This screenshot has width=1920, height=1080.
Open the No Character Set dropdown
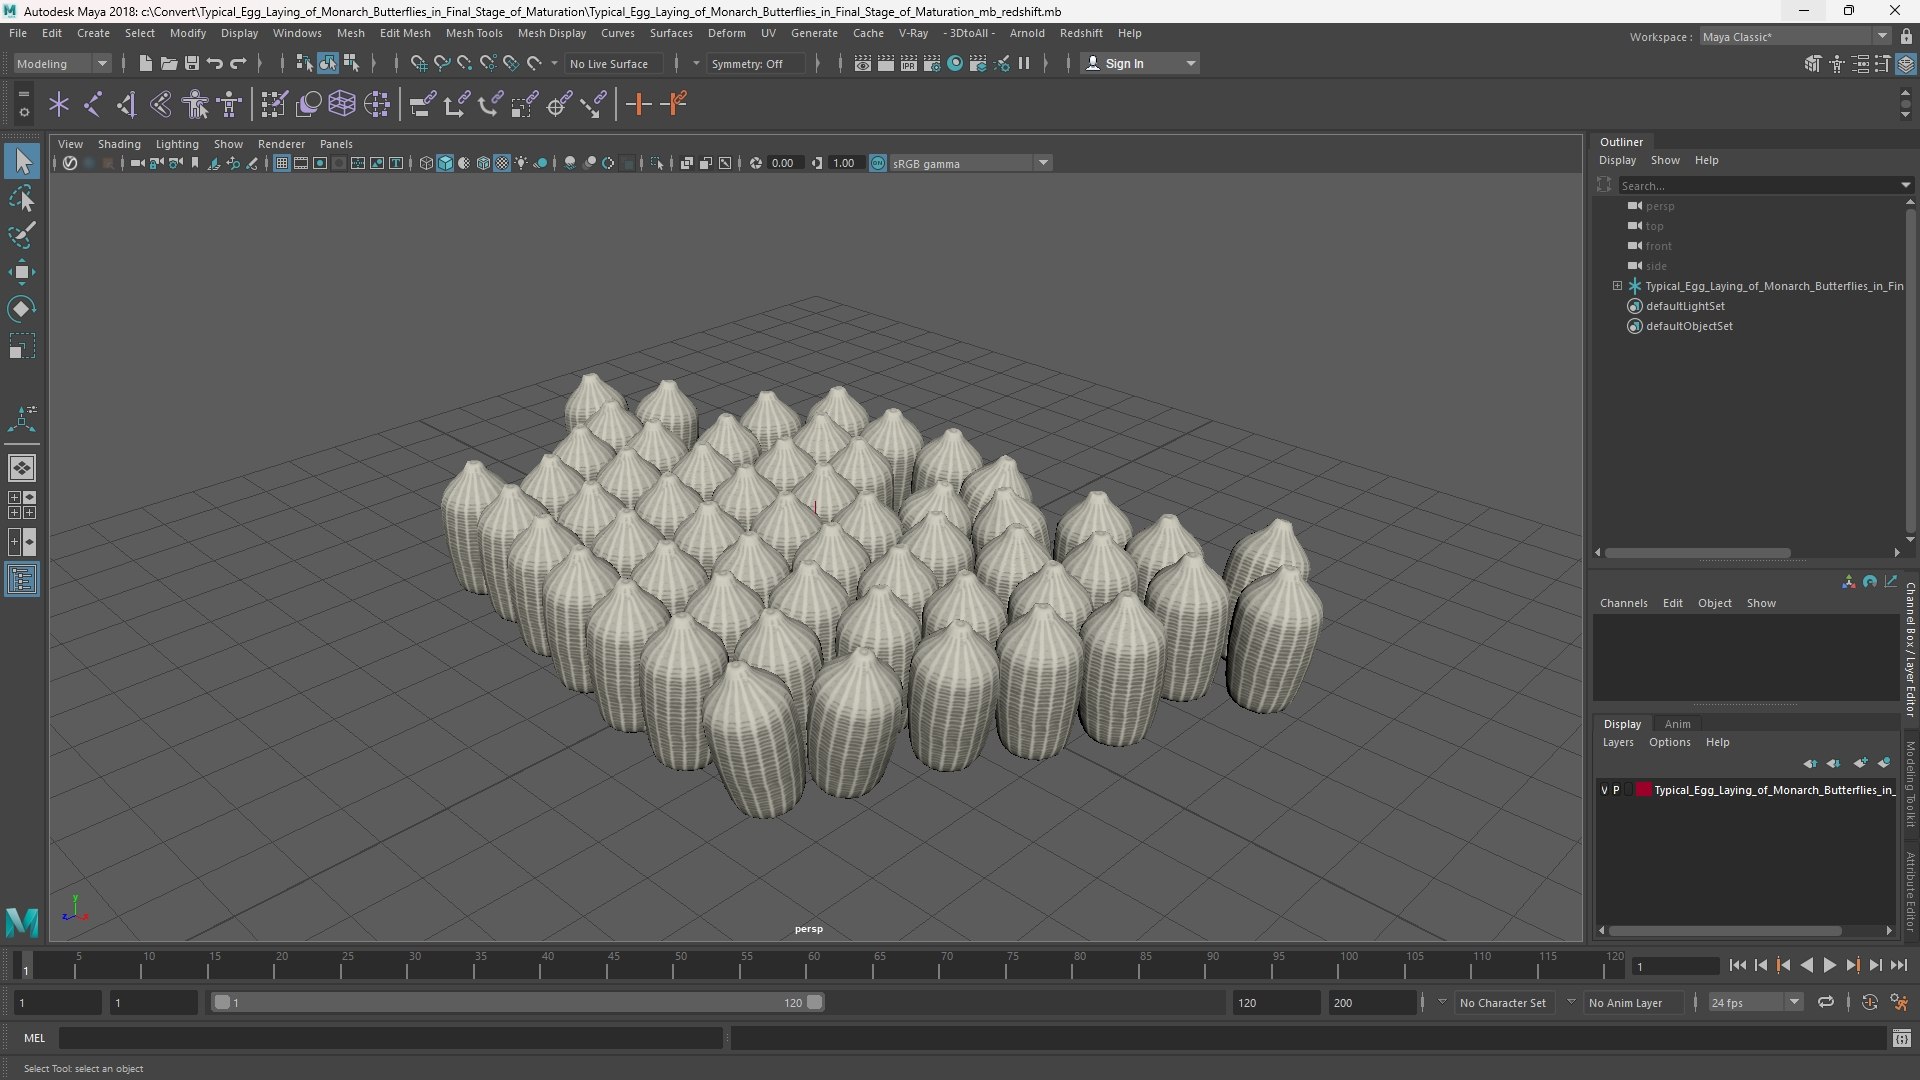pyautogui.click(x=1503, y=1002)
